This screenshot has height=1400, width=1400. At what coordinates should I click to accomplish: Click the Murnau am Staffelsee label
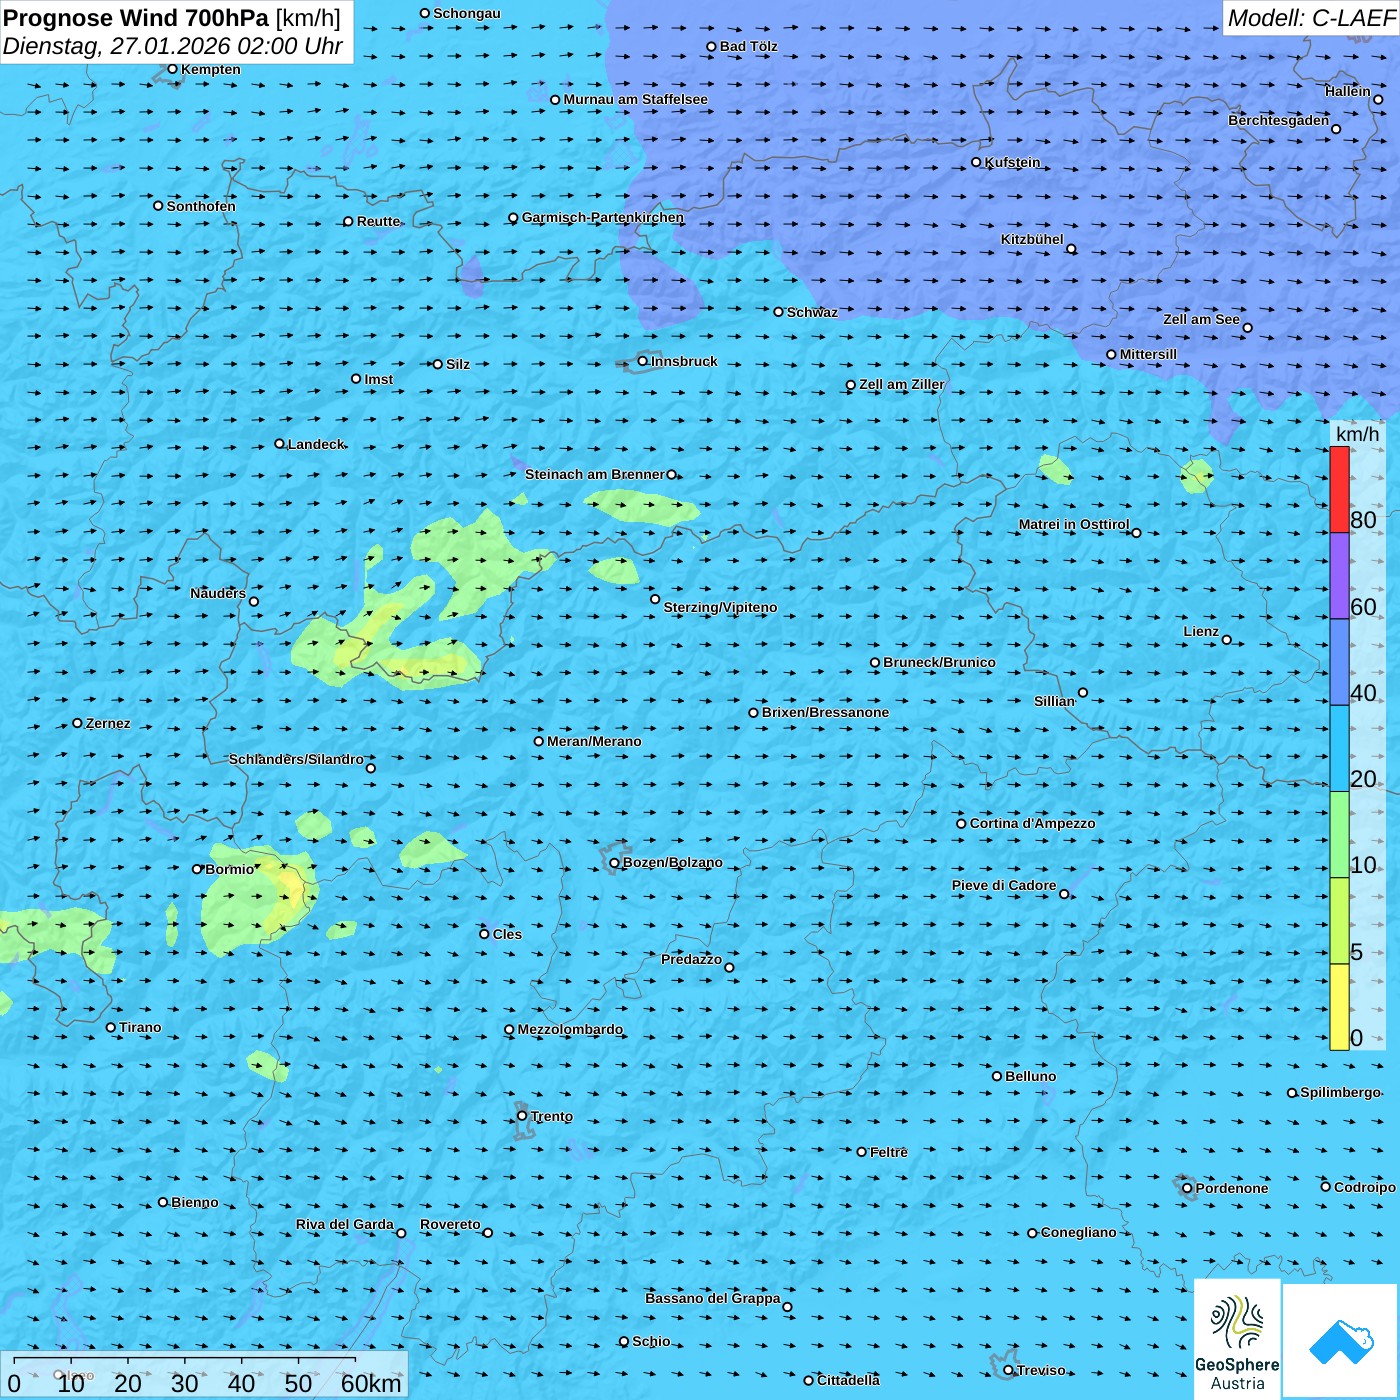pyautogui.click(x=635, y=99)
